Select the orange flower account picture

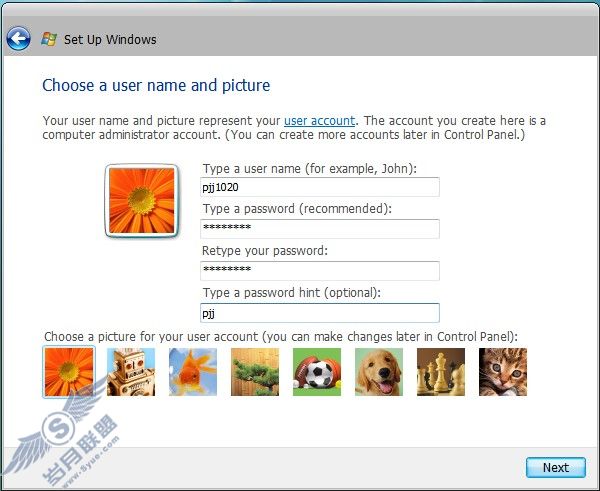(x=69, y=372)
